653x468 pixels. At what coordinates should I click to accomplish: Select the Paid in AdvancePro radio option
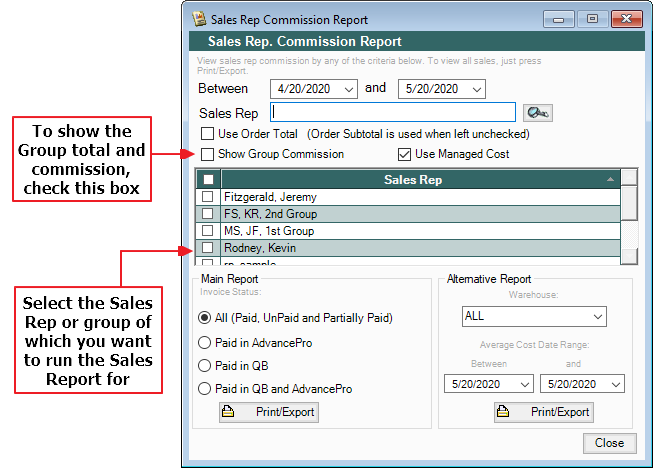(x=205, y=342)
